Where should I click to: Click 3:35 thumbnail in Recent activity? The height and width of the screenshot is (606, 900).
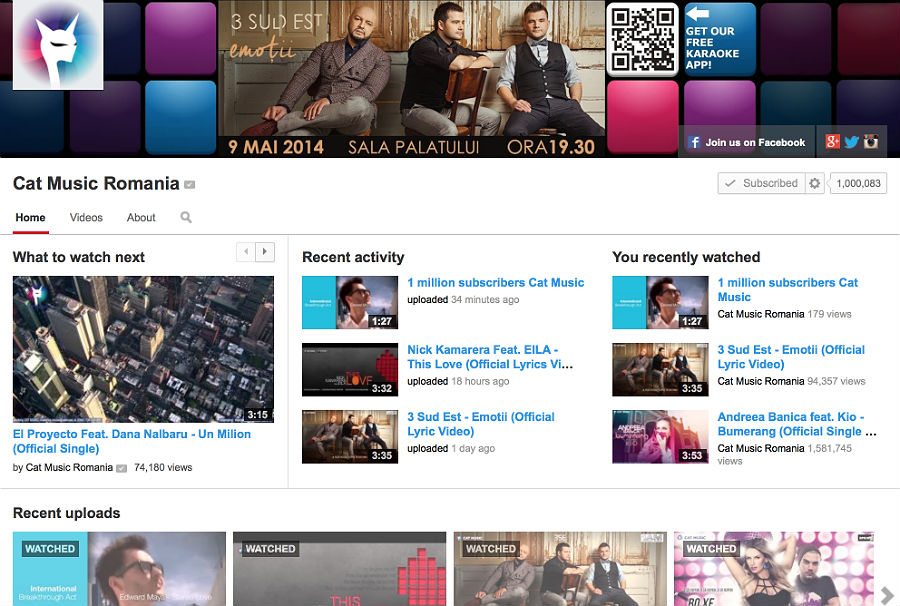coord(350,437)
